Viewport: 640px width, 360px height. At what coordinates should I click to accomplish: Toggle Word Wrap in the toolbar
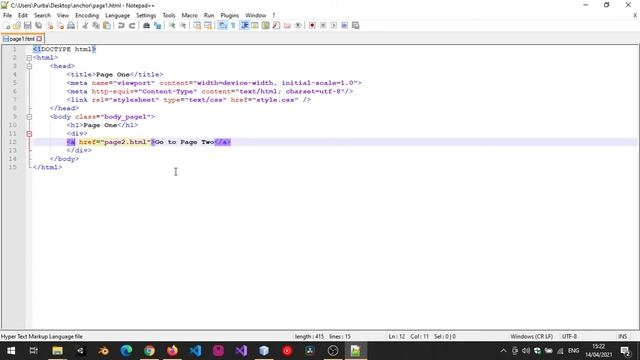point(222,25)
